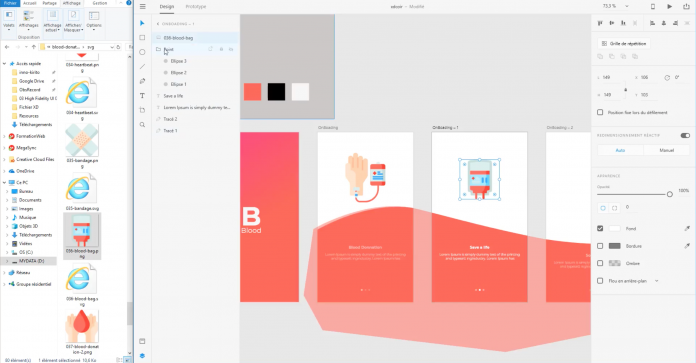
Task: Open the zoom percentage dropdown
Action: tap(627, 6)
